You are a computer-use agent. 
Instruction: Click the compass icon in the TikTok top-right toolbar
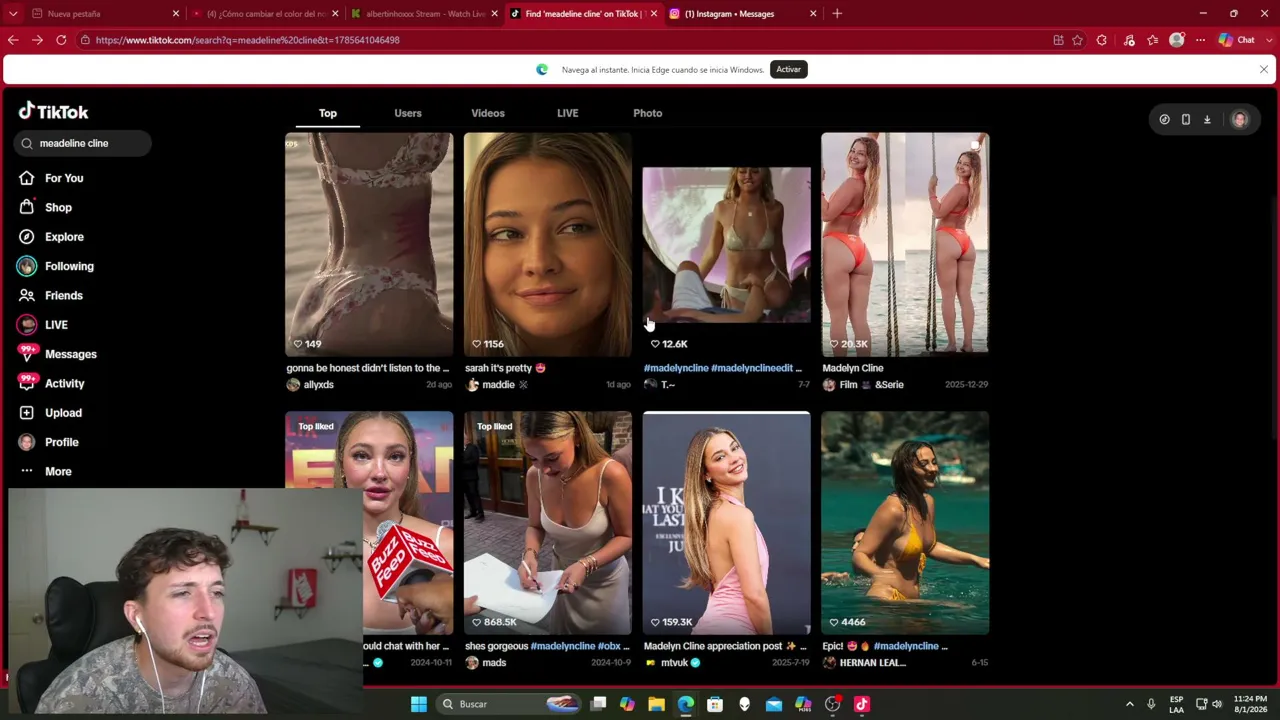[1164, 120]
